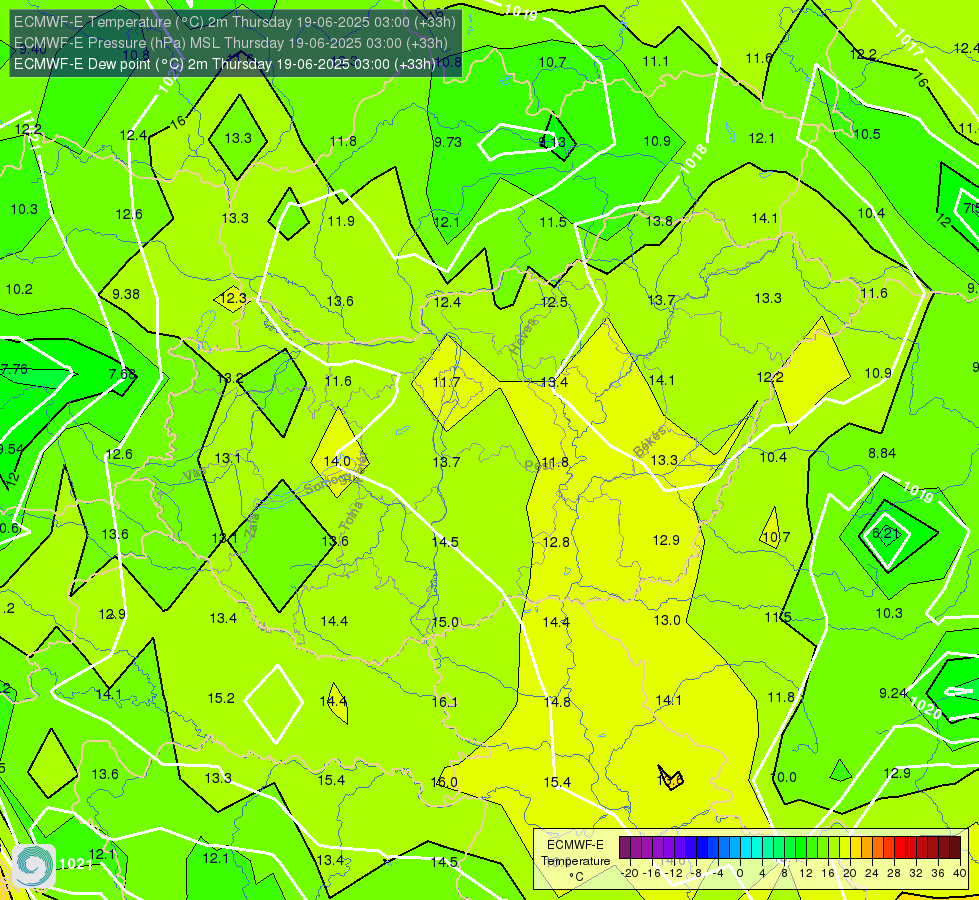Click the ECMWF-E Temperature °C legend title
This screenshot has height=900, width=979.
tap(575, 861)
